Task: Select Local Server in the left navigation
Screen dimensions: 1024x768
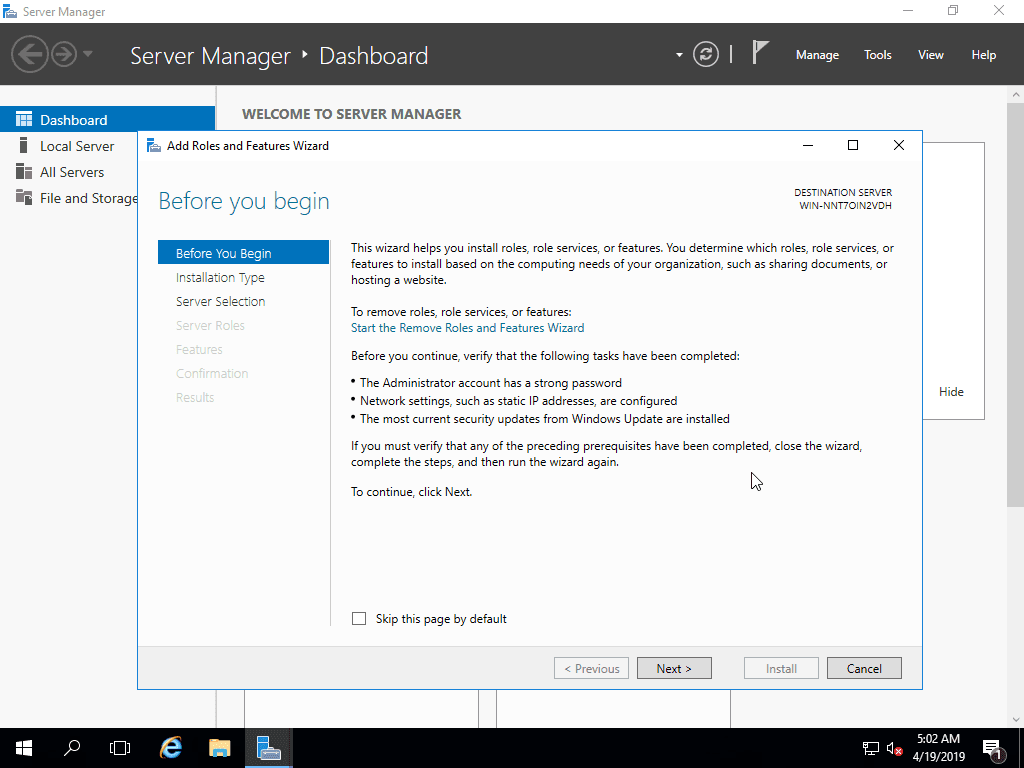Action: coord(77,146)
